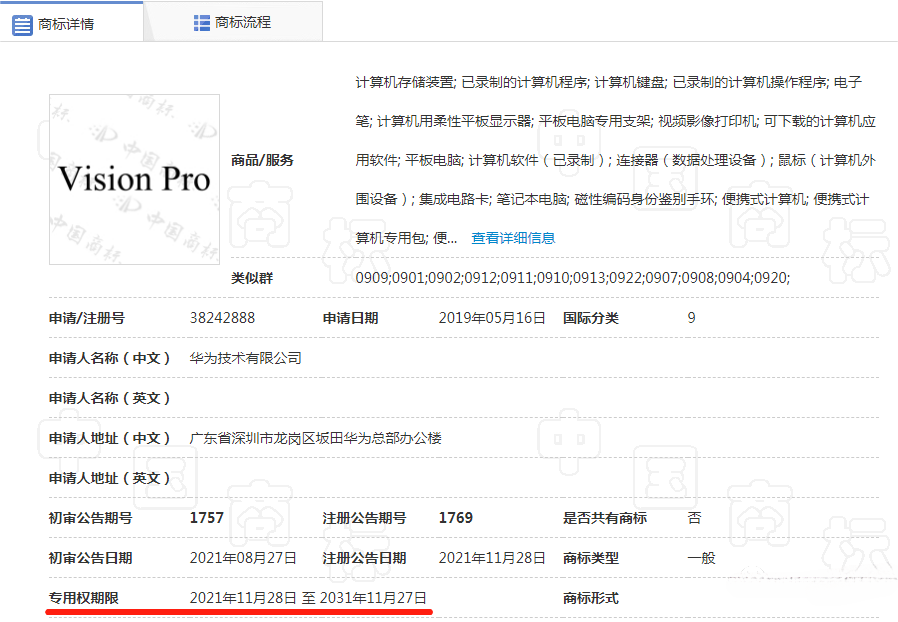Viewport: 898px width, 622px height.
Task: Click the 类似群 codes starting with 0909
Action: click(573, 278)
